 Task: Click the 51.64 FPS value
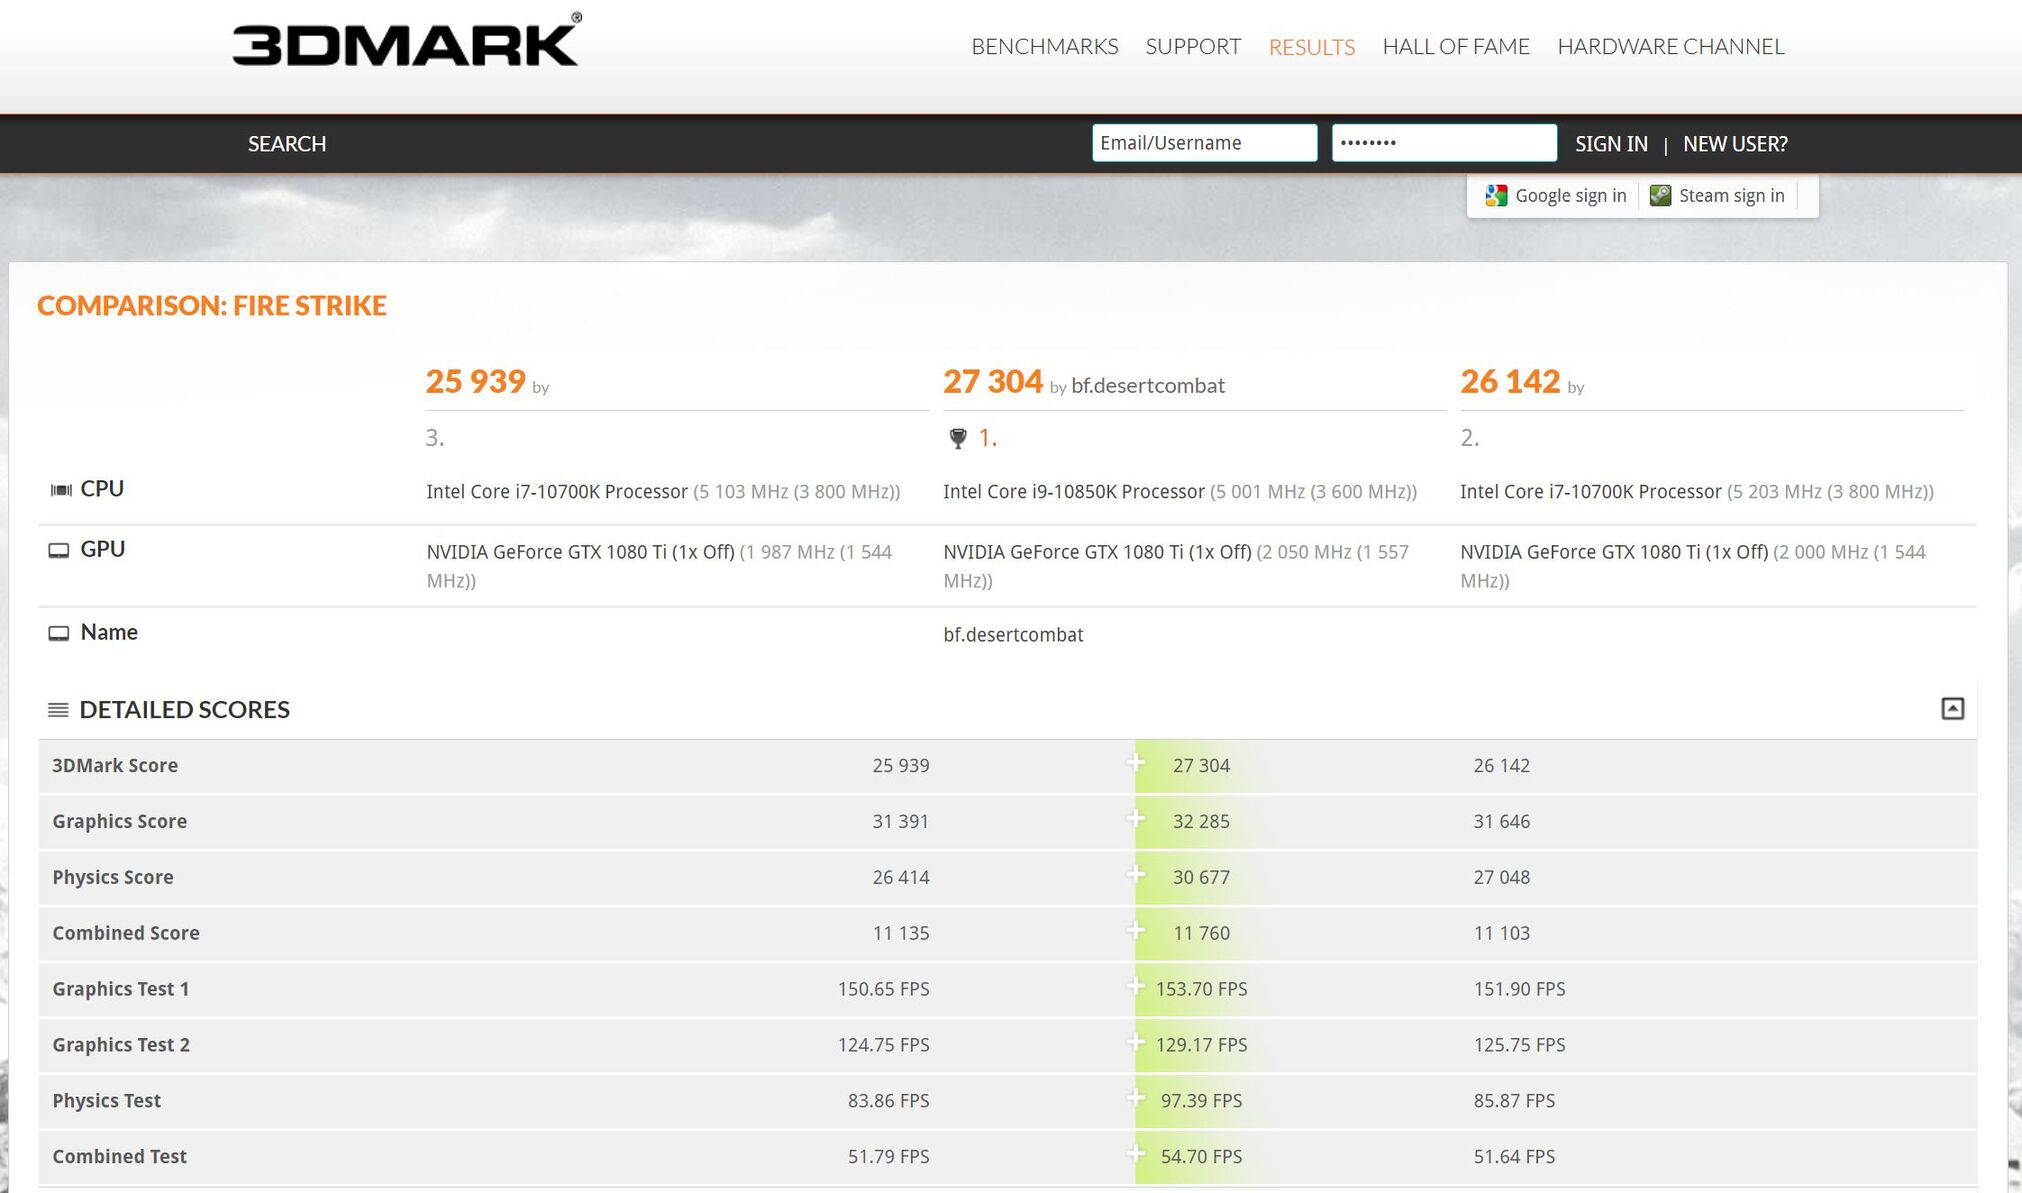pos(1514,1157)
